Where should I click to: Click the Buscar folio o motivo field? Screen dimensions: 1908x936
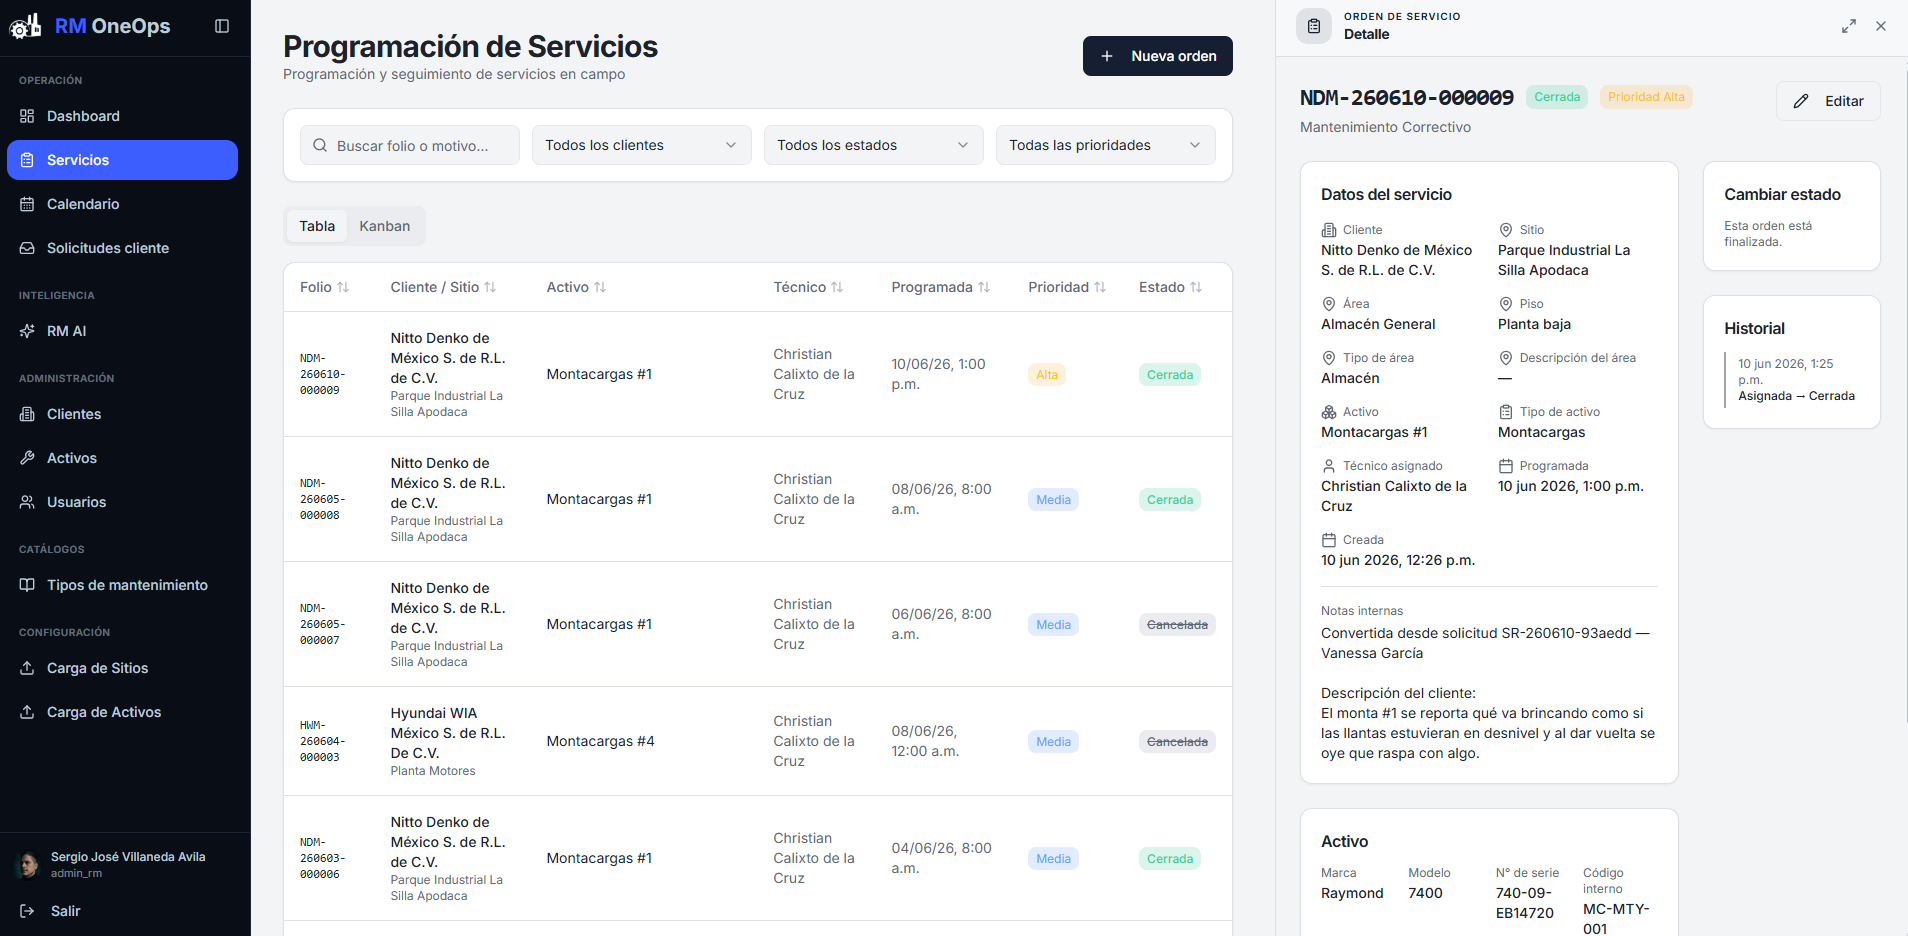[x=410, y=145]
